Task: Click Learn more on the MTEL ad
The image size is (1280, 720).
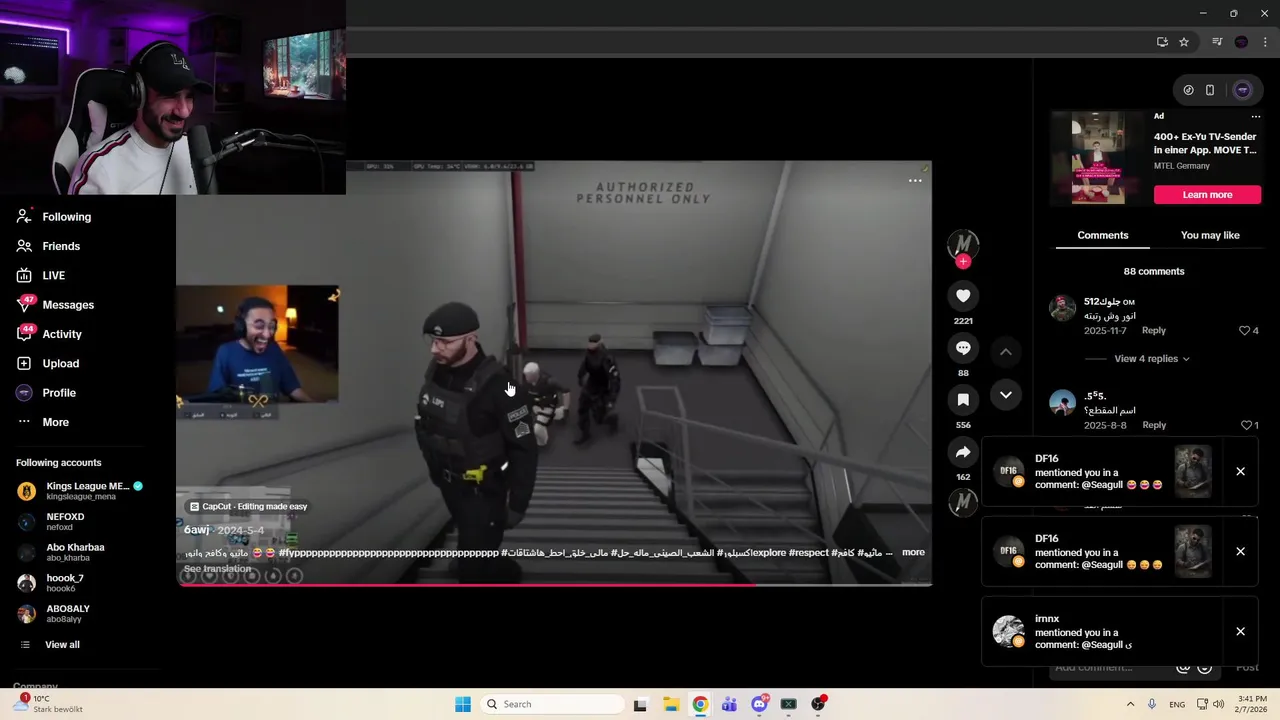Action: point(1207,195)
